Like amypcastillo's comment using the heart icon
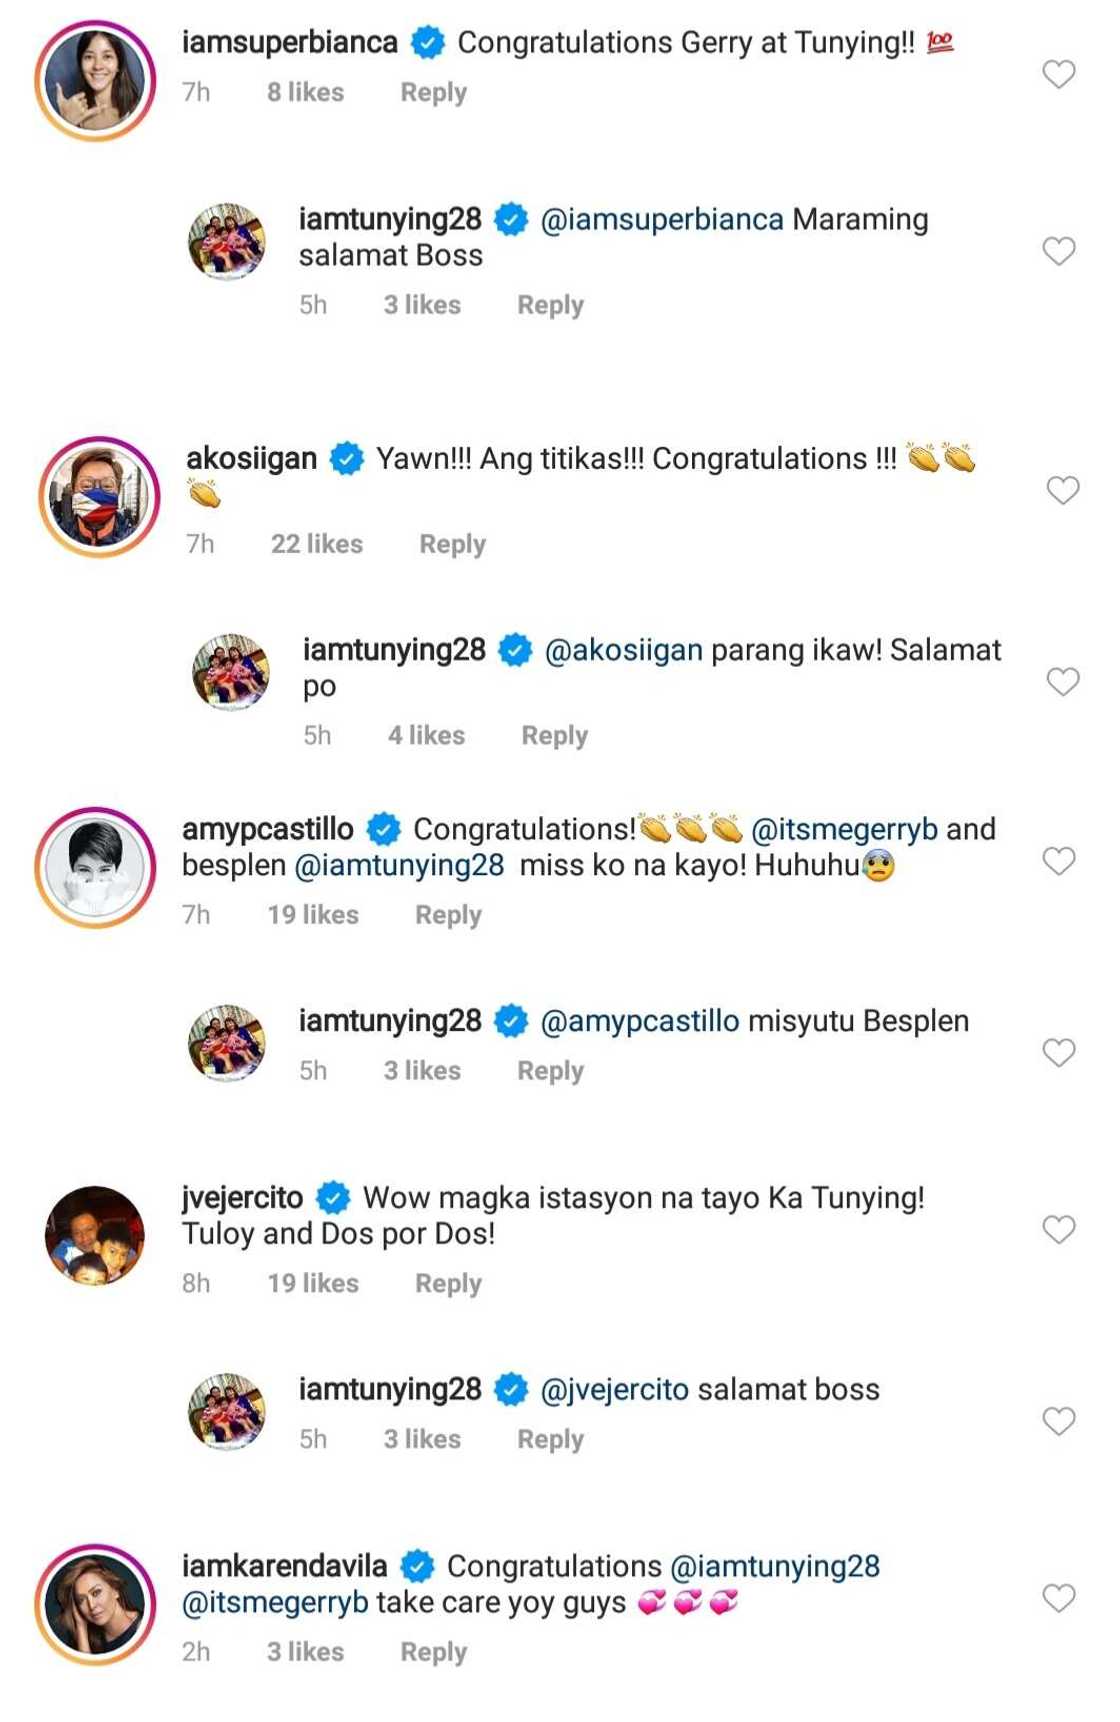Image resolution: width=1120 pixels, height=1722 pixels. tap(1057, 862)
